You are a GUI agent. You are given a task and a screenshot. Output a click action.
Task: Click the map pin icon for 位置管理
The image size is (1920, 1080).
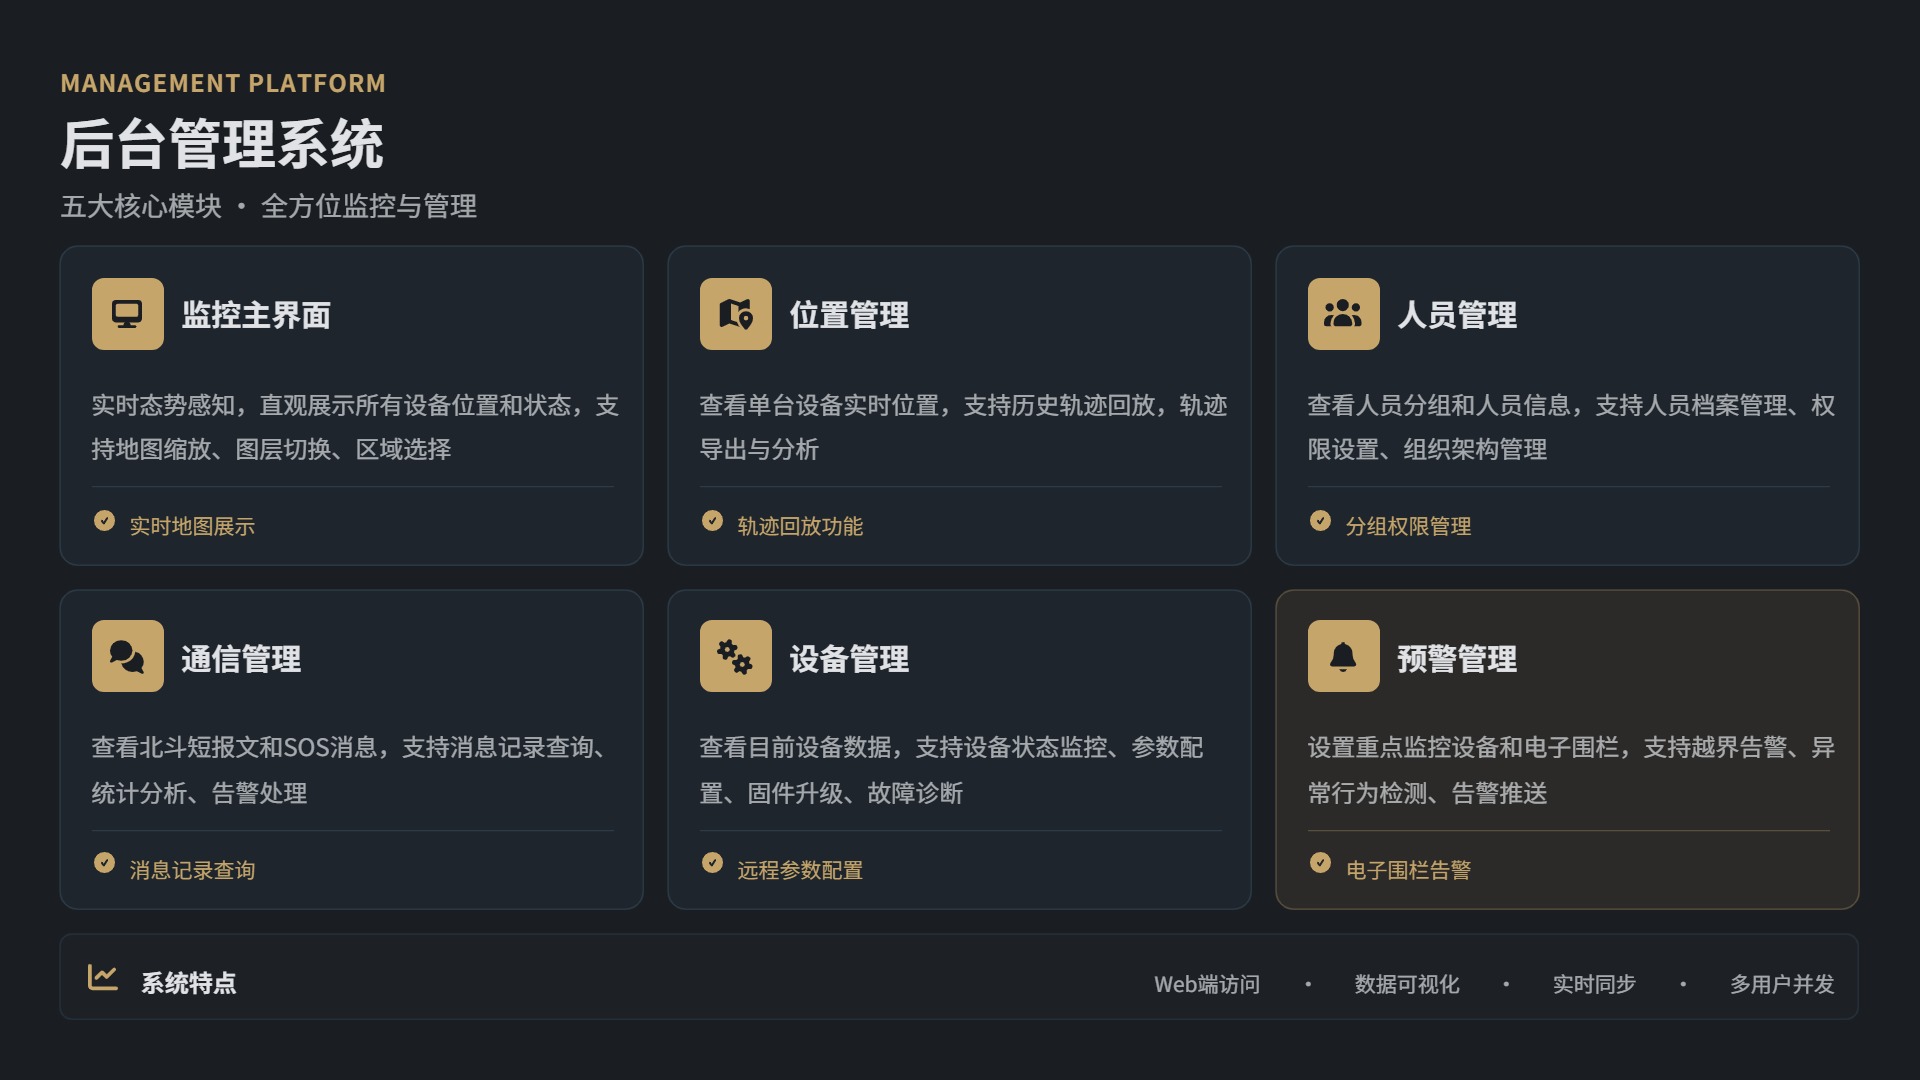(735, 314)
